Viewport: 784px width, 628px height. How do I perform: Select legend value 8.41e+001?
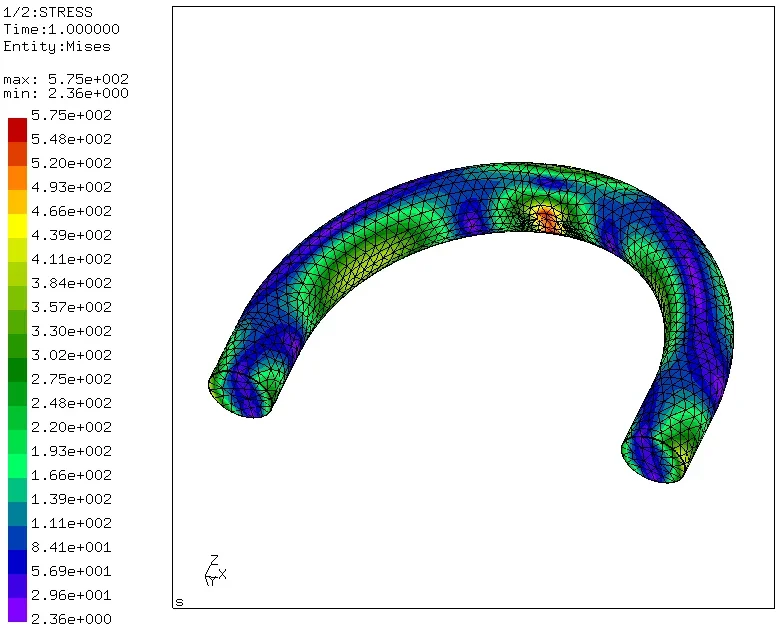pos(72,547)
